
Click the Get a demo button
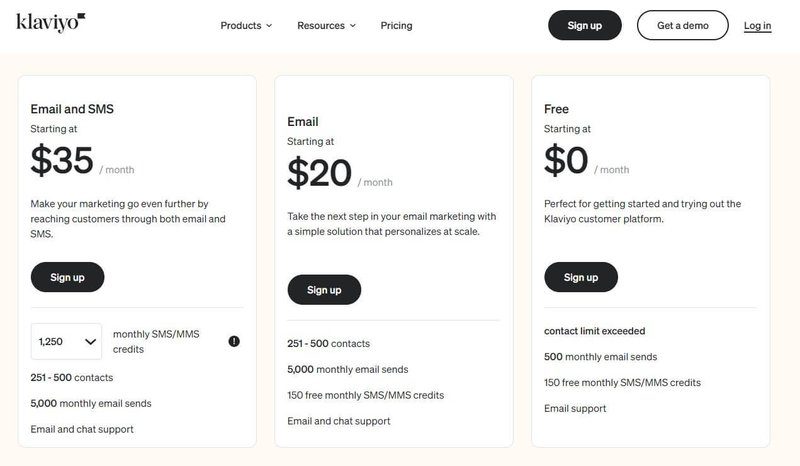(x=683, y=26)
